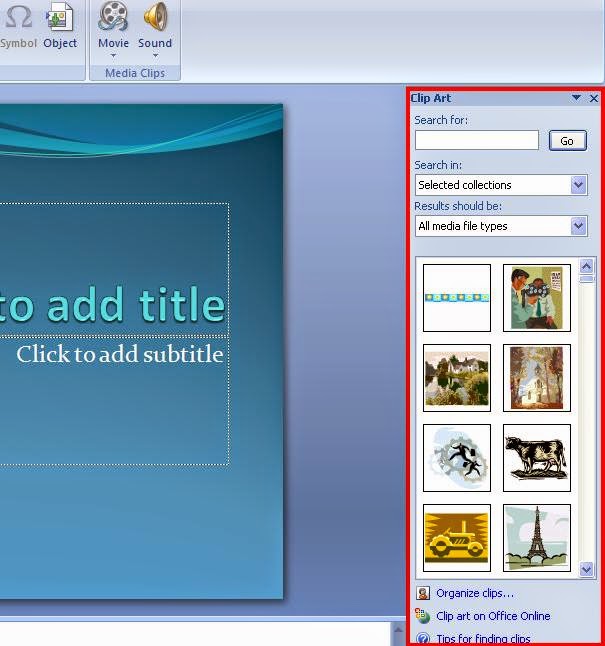The height and width of the screenshot is (646, 605).
Task: Open Clip art on Office Online link
Action: pos(493,616)
